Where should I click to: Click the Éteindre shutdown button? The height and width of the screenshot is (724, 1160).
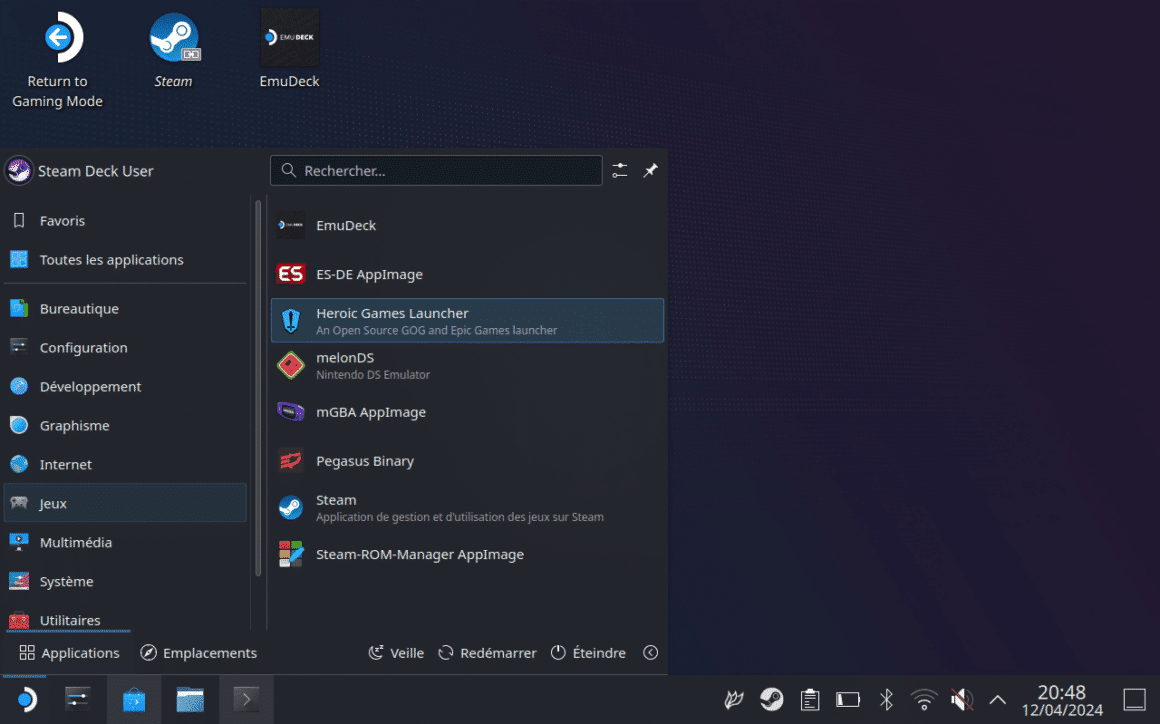[x=589, y=653]
